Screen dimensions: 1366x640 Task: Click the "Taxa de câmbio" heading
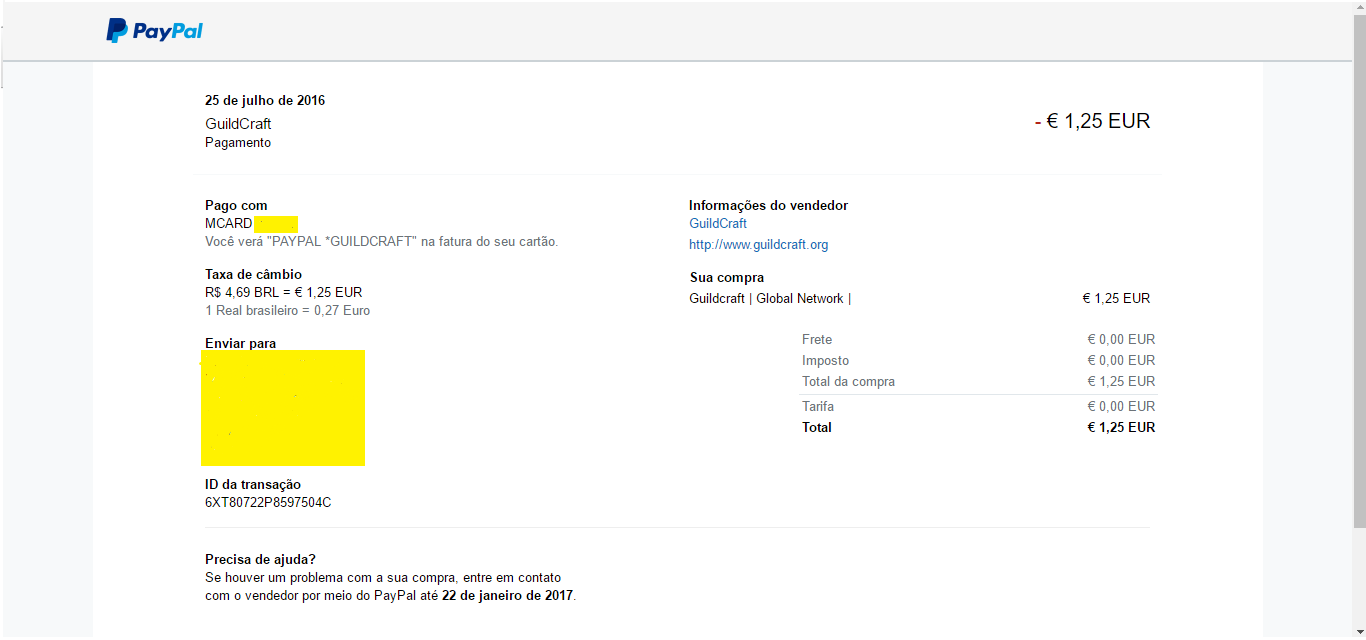pyautogui.click(x=253, y=274)
